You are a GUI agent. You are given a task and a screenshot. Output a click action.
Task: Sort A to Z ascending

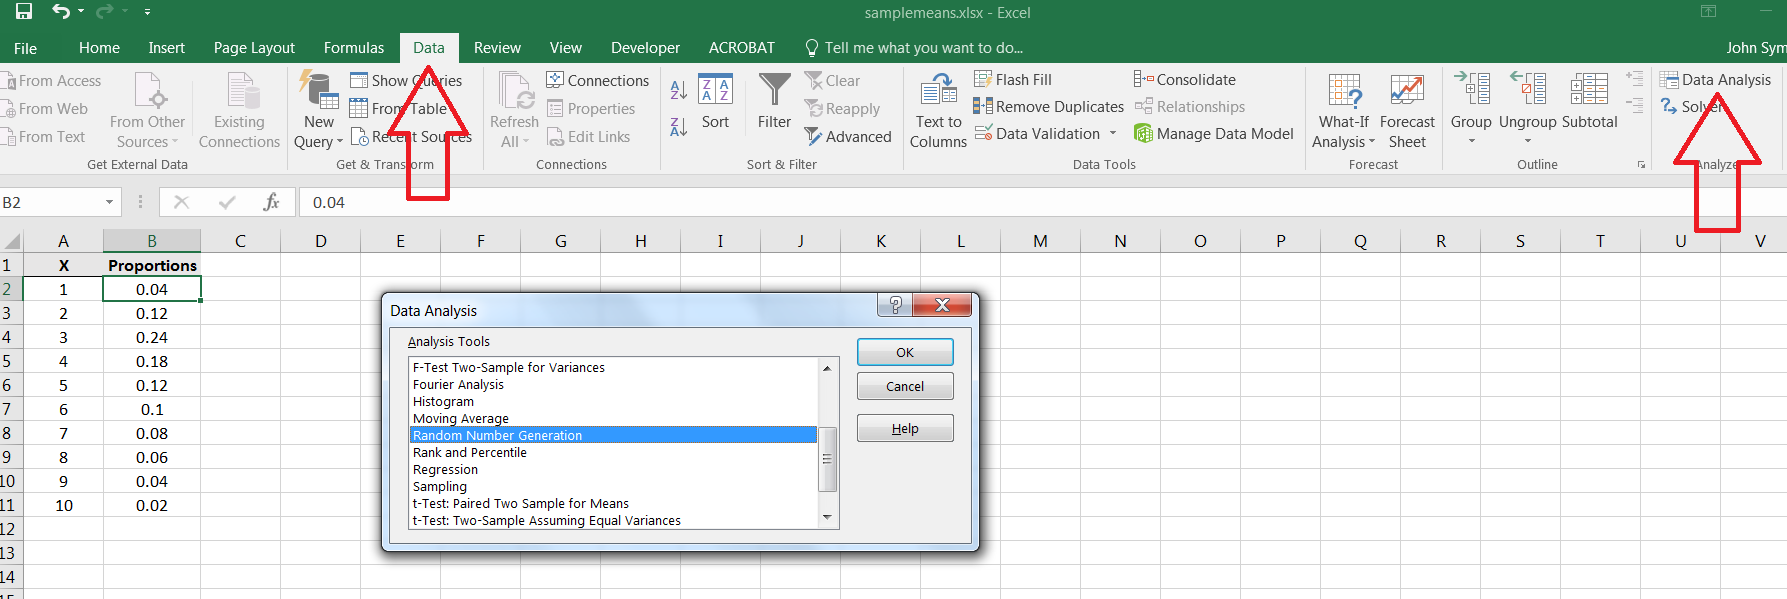tap(679, 90)
